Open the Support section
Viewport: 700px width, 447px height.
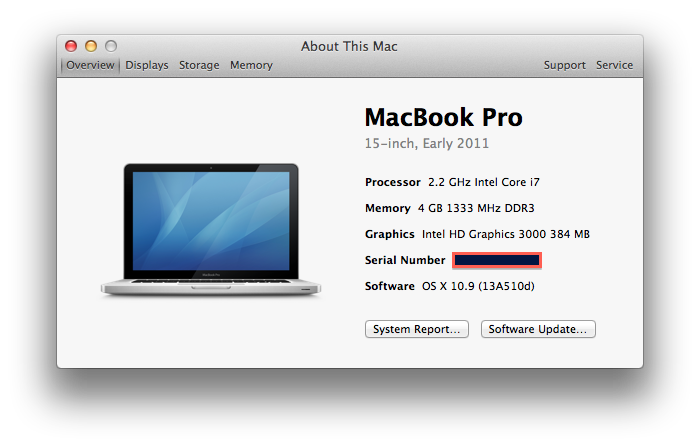[564, 65]
